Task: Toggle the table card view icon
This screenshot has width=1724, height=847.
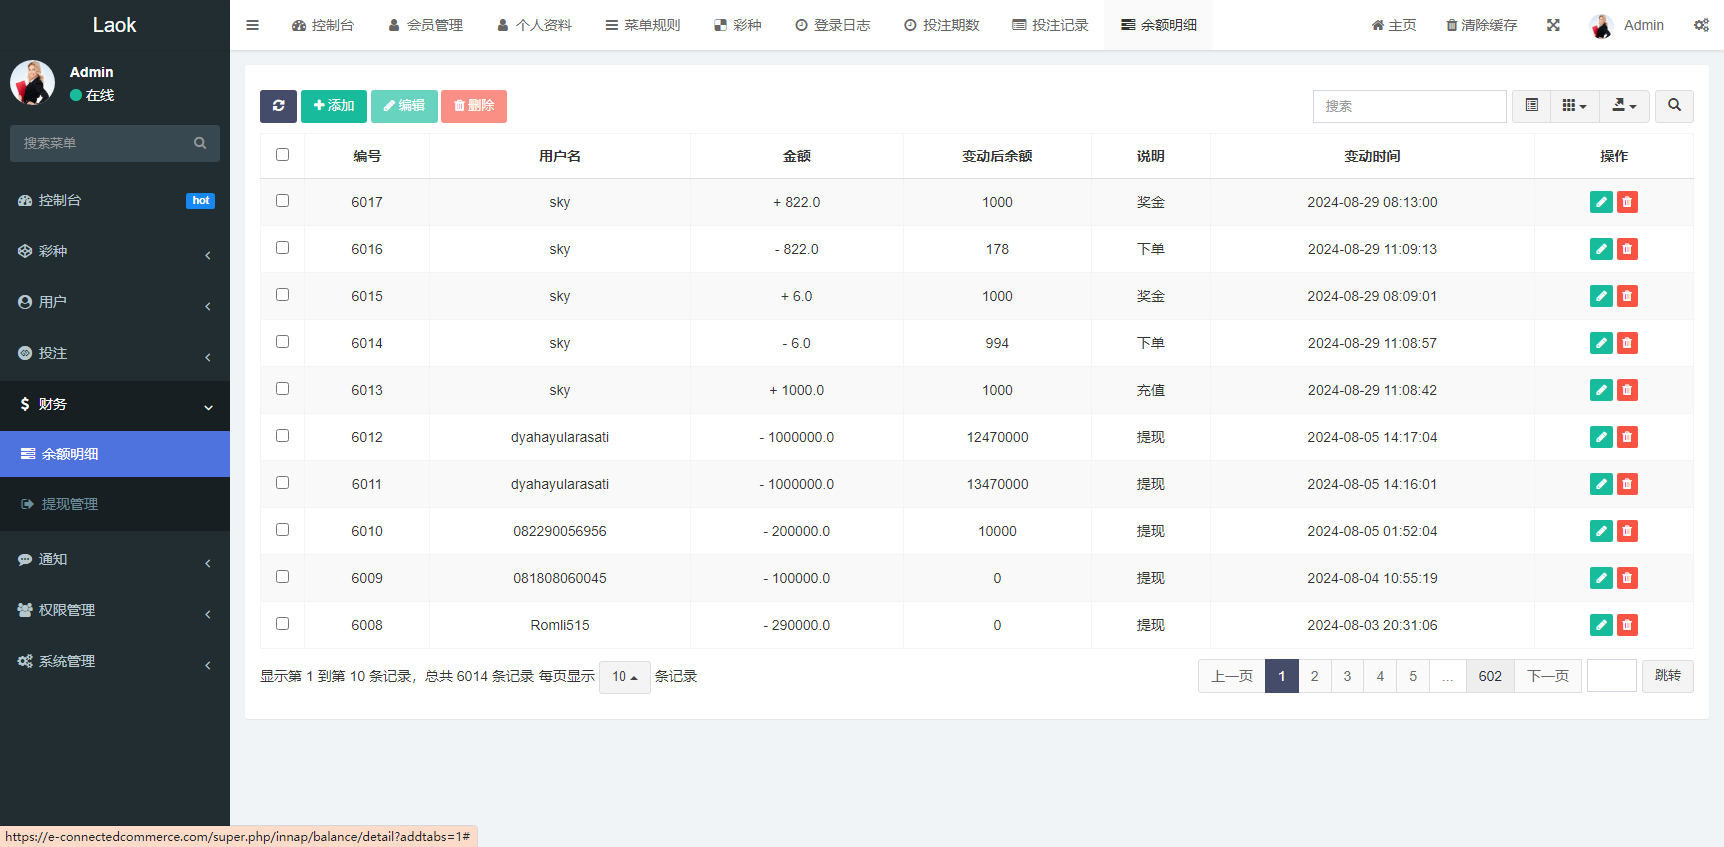Action: point(1531,106)
